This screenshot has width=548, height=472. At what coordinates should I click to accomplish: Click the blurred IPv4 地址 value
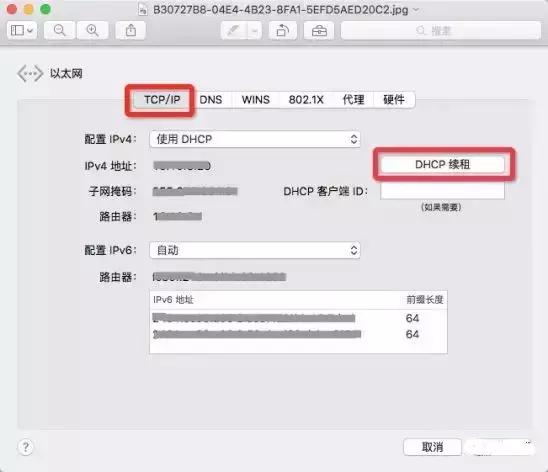coord(182,166)
